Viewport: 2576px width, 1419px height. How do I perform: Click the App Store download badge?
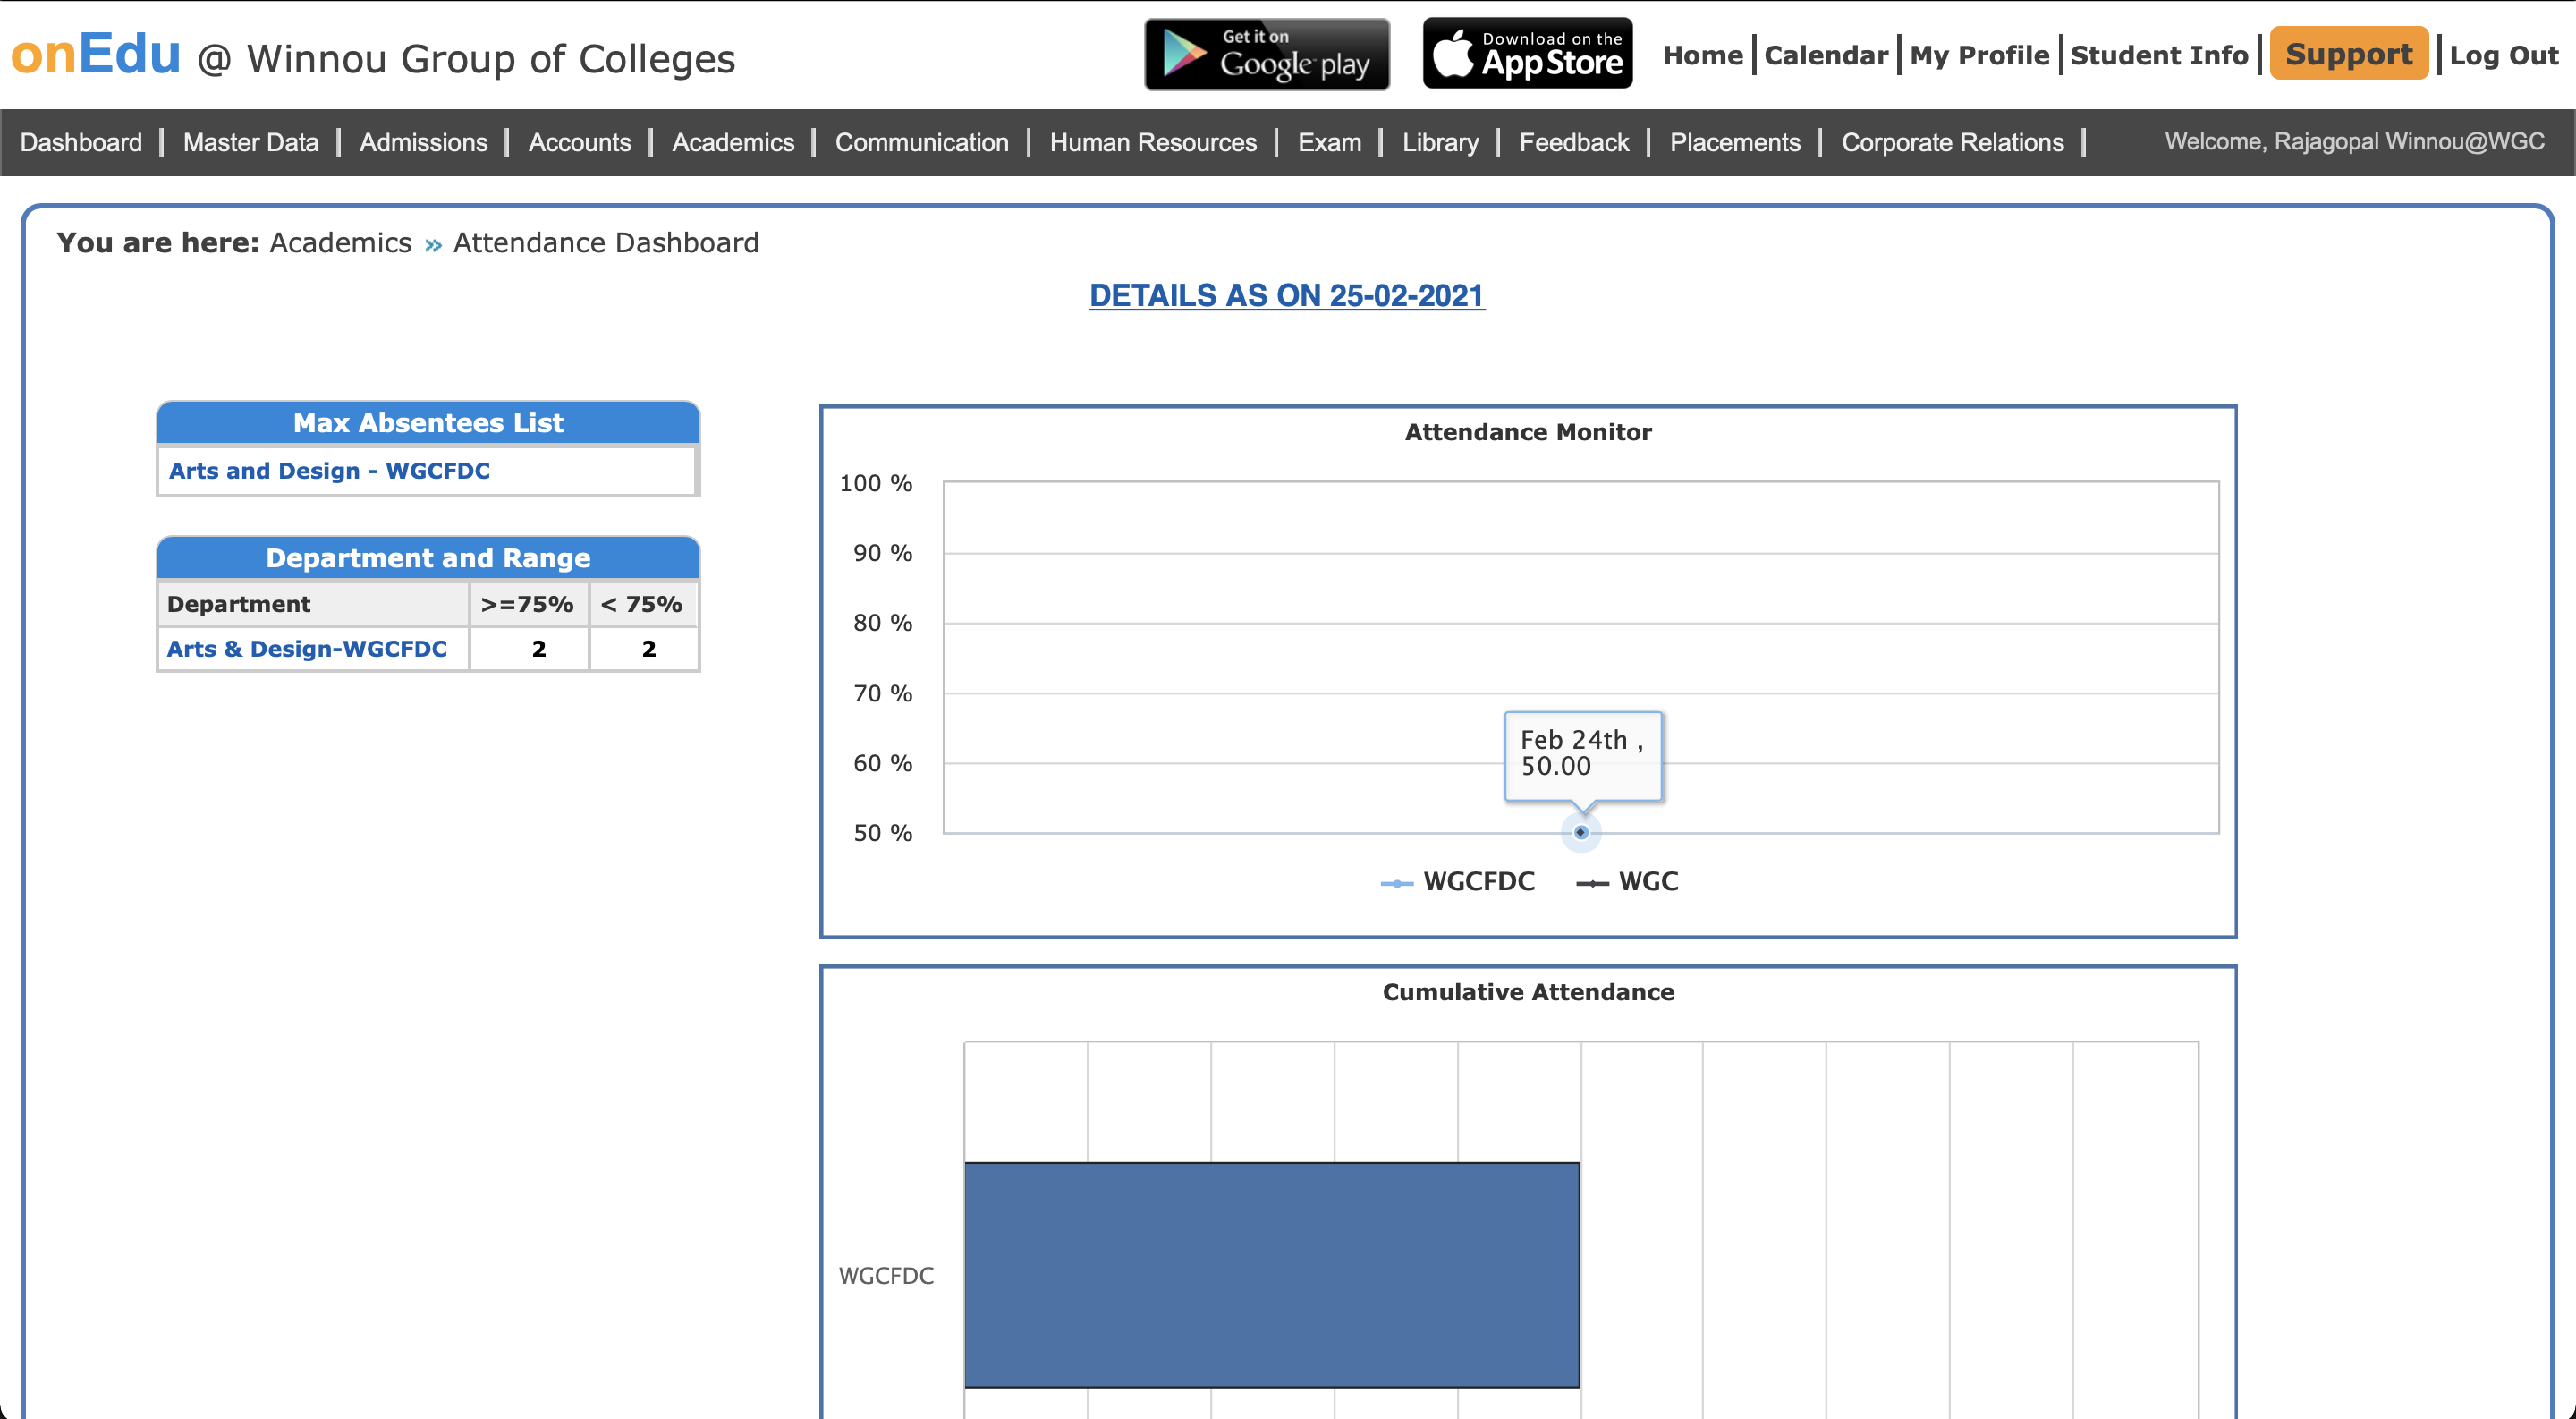click(x=1527, y=54)
